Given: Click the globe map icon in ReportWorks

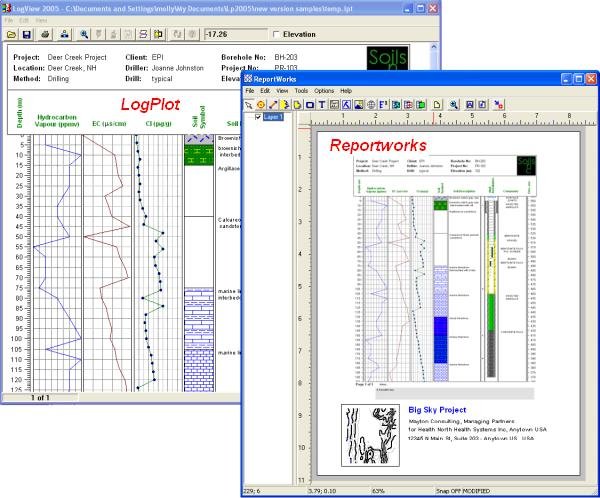Looking at the screenshot, I should [x=371, y=104].
